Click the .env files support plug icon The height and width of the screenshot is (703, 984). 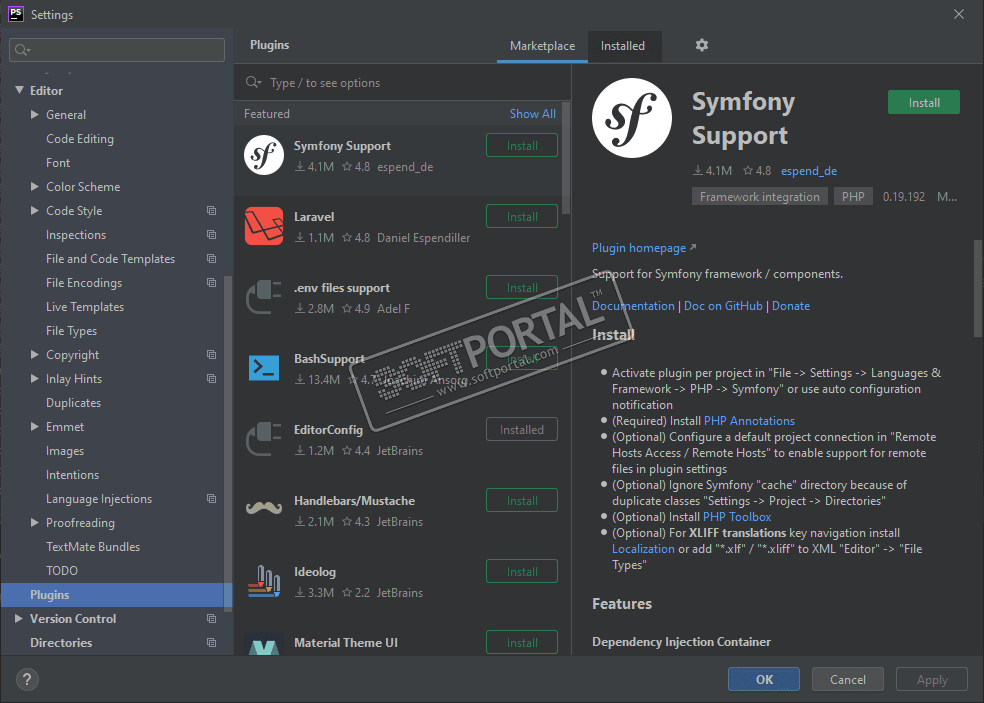[x=264, y=297]
